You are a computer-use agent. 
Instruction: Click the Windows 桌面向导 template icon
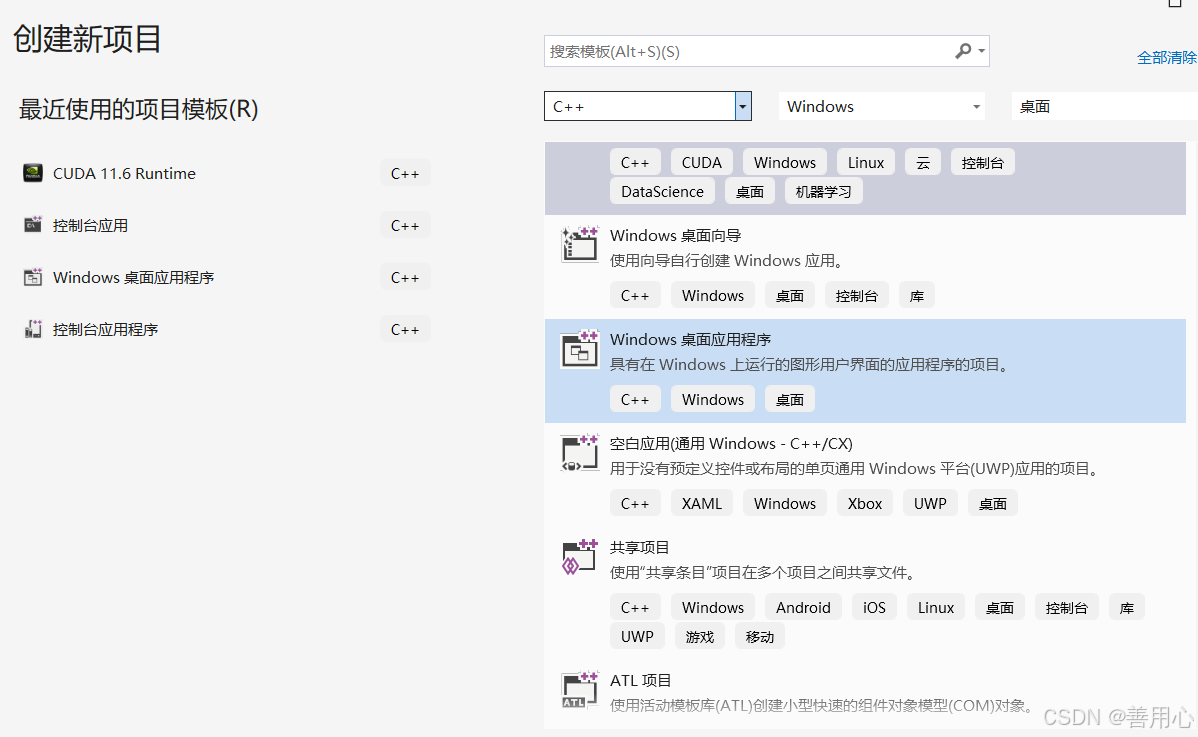click(x=580, y=244)
